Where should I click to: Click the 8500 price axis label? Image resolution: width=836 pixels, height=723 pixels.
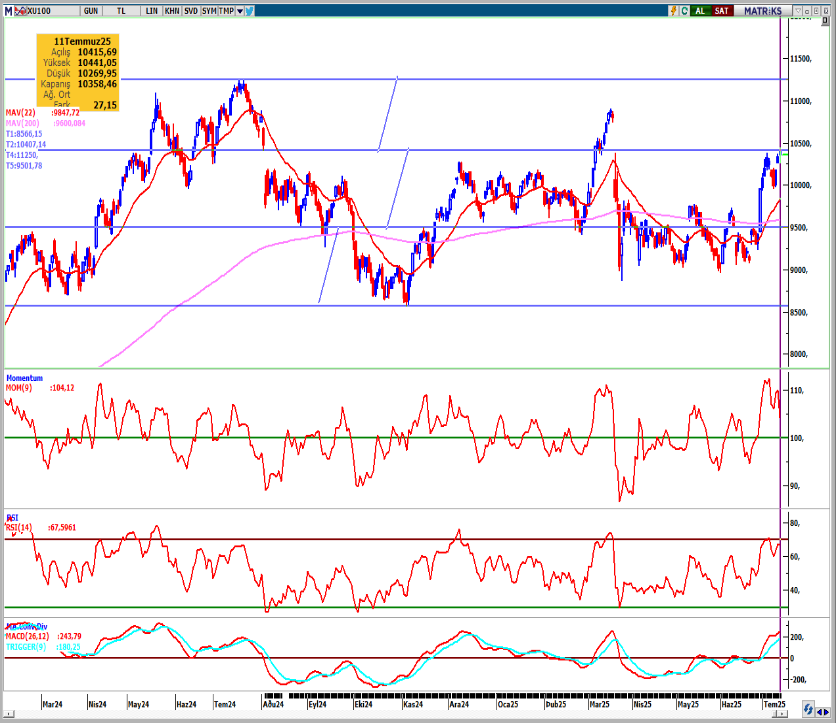(799, 312)
